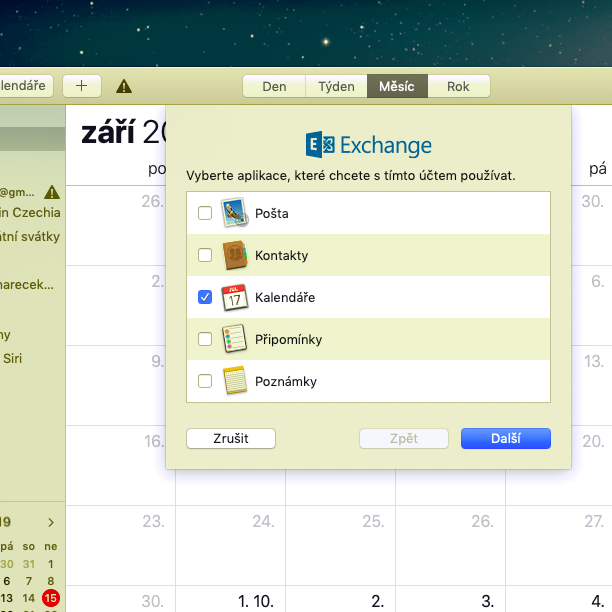Click the Zpět button

(404, 438)
